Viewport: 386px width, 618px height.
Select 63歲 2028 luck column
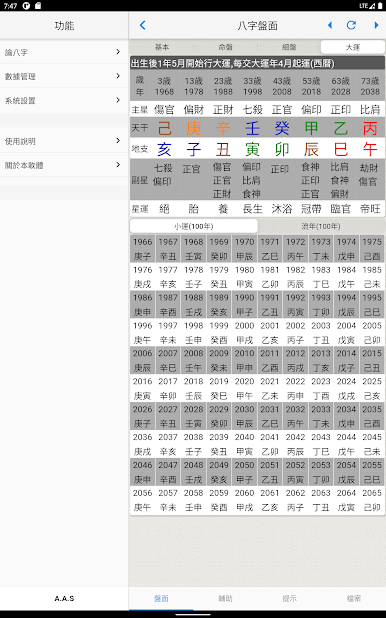coord(341,86)
